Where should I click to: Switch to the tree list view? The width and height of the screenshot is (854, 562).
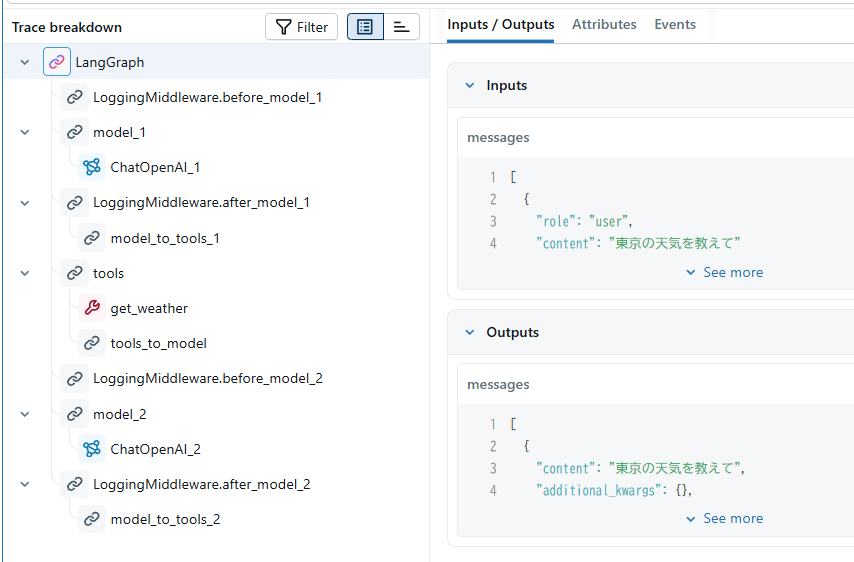pyautogui.click(x=365, y=27)
